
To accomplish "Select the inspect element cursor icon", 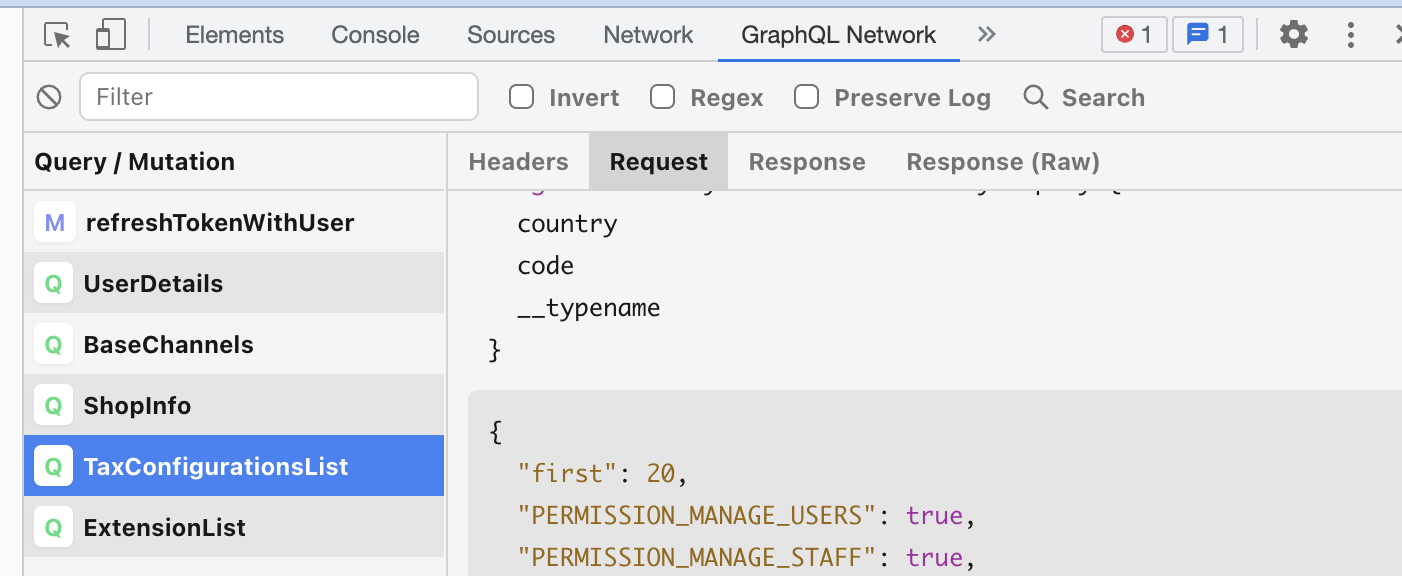I will point(56,34).
